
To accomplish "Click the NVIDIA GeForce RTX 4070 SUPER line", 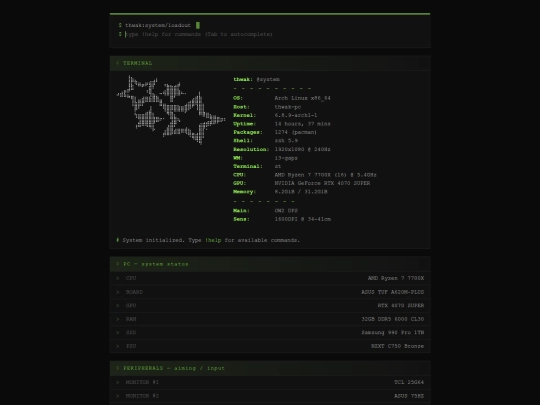I will 322,183.
